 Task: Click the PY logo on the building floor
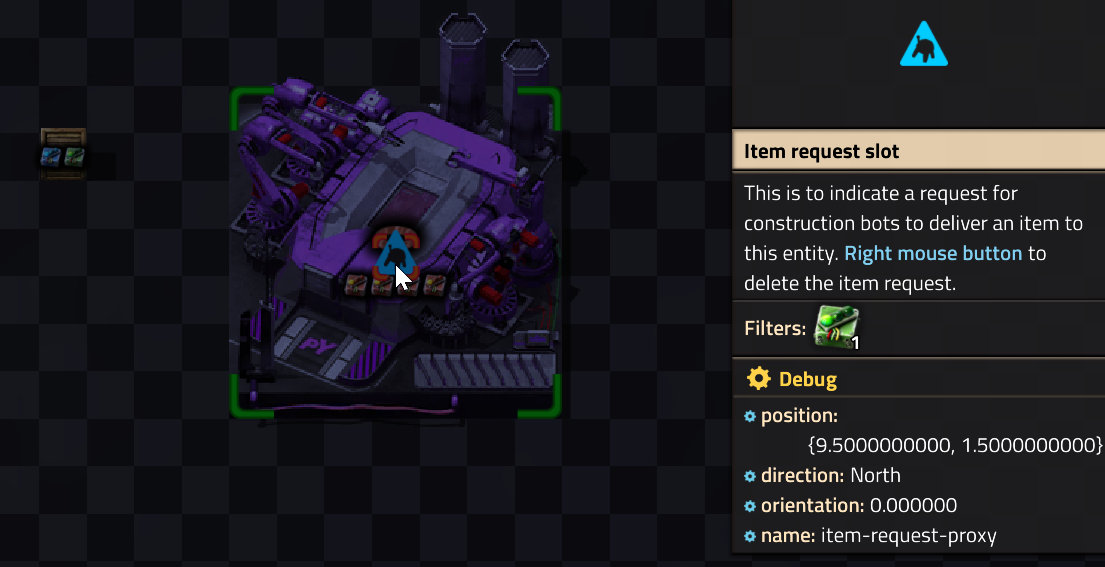[317, 345]
